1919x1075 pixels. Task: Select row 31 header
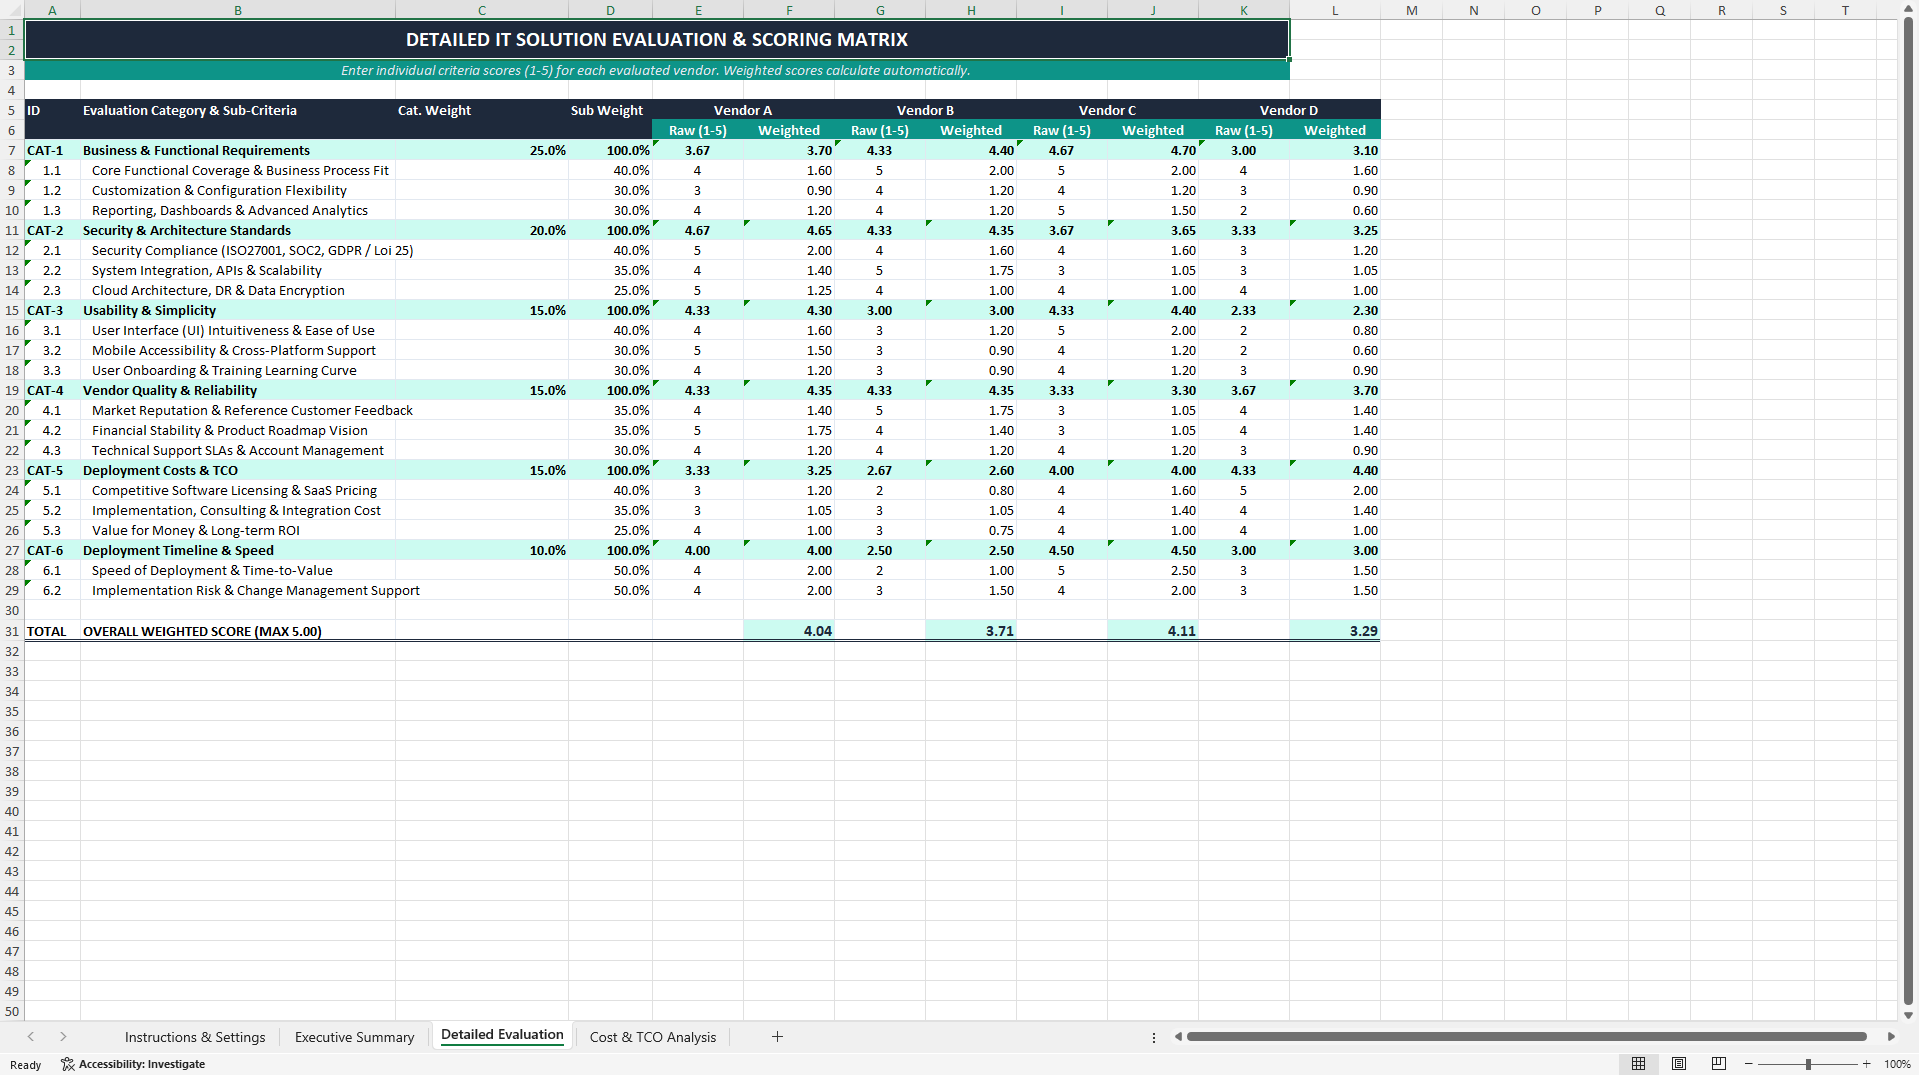pyautogui.click(x=12, y=631)
